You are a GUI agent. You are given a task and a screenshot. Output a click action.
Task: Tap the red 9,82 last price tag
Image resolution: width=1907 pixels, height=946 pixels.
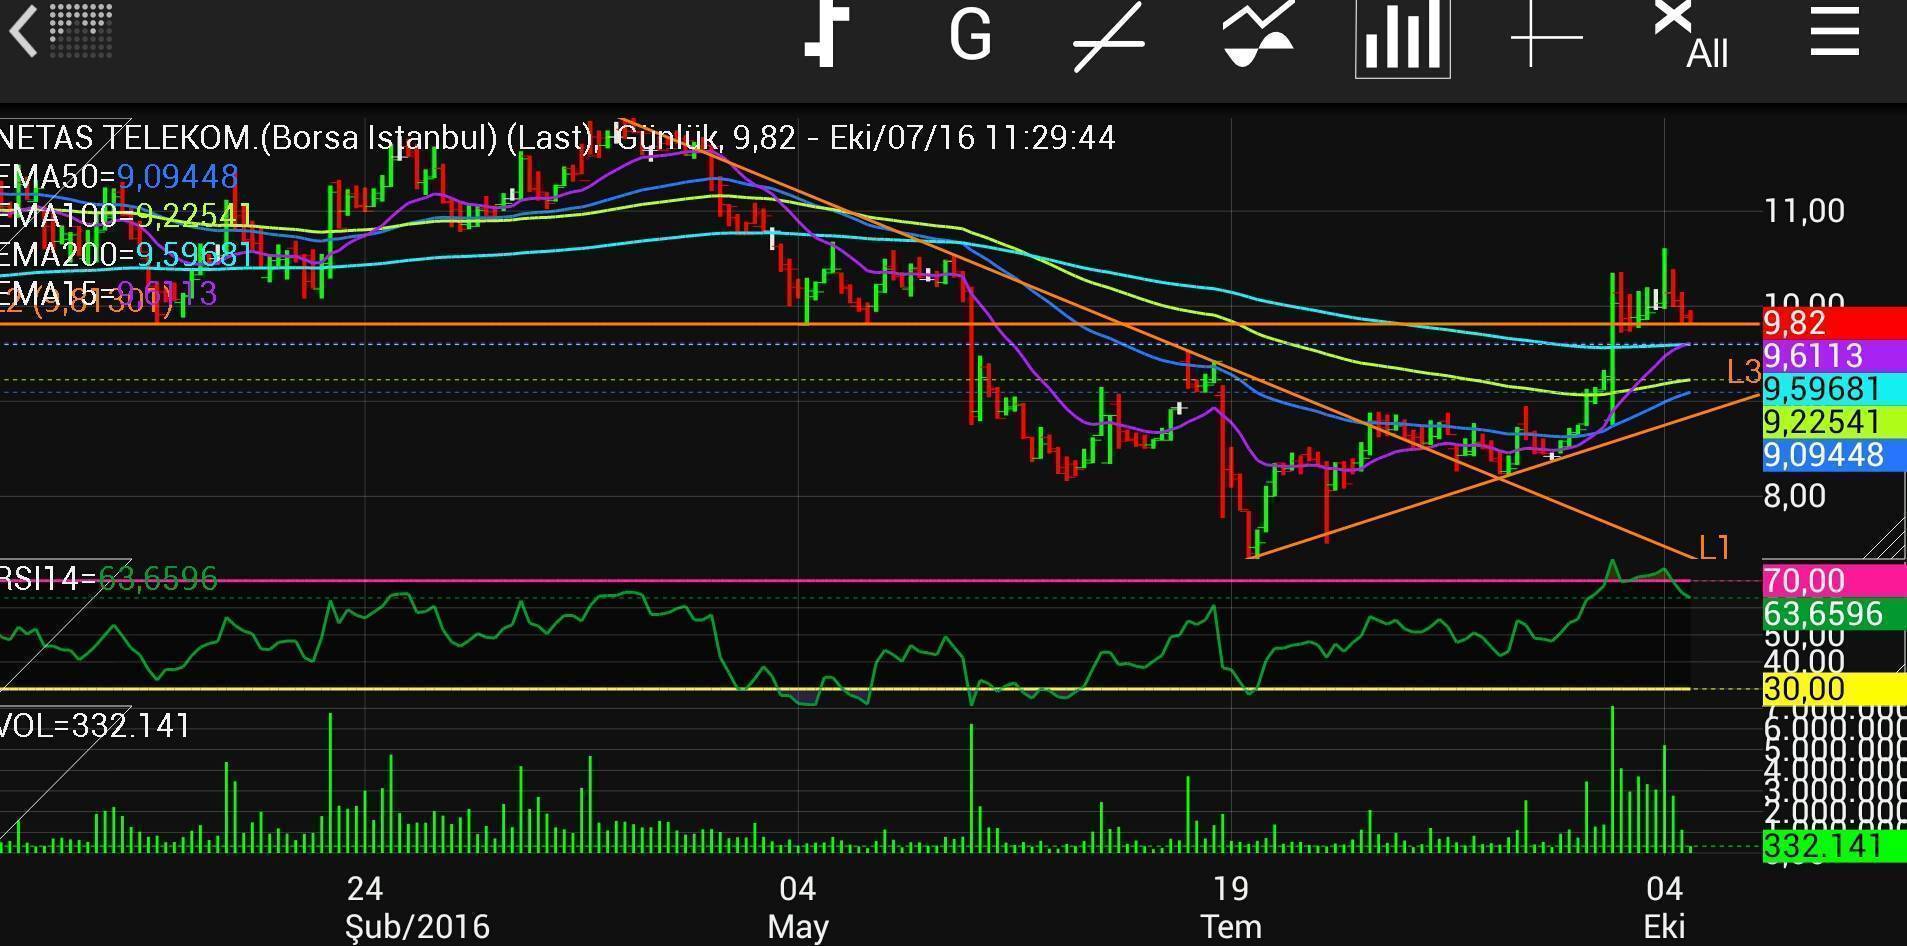[1832, 323]
